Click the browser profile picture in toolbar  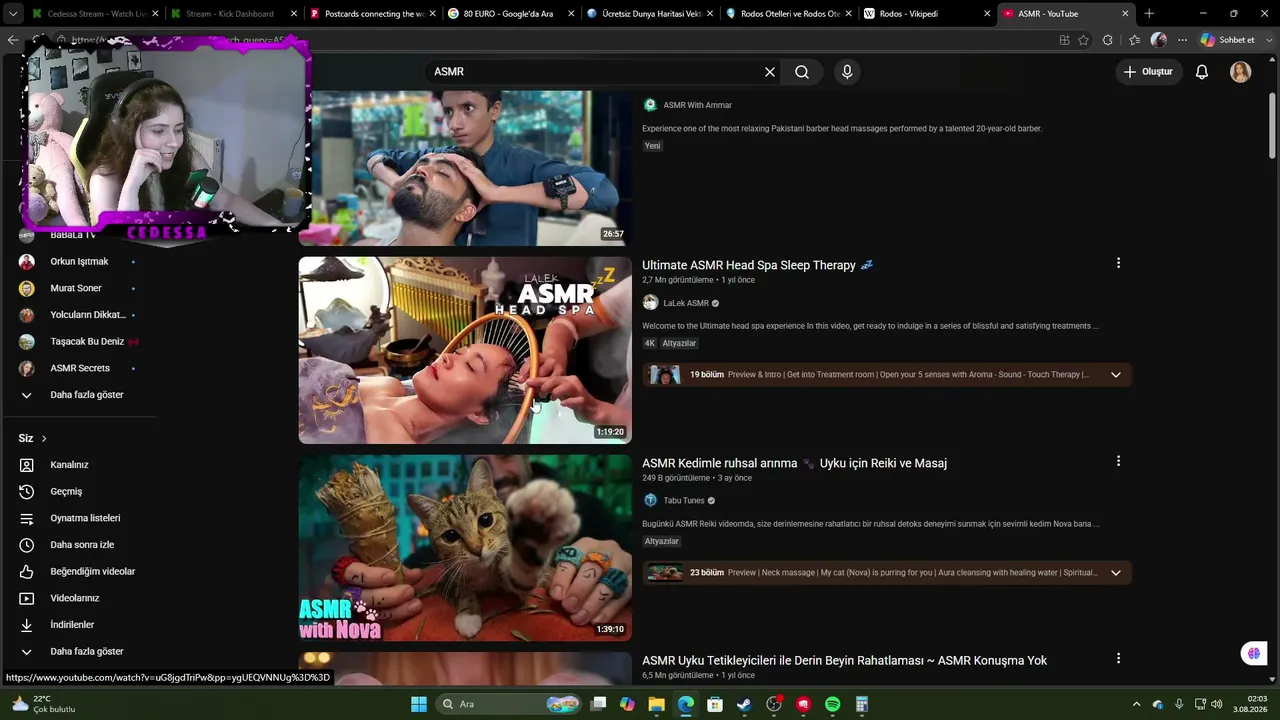(1158, 40)
